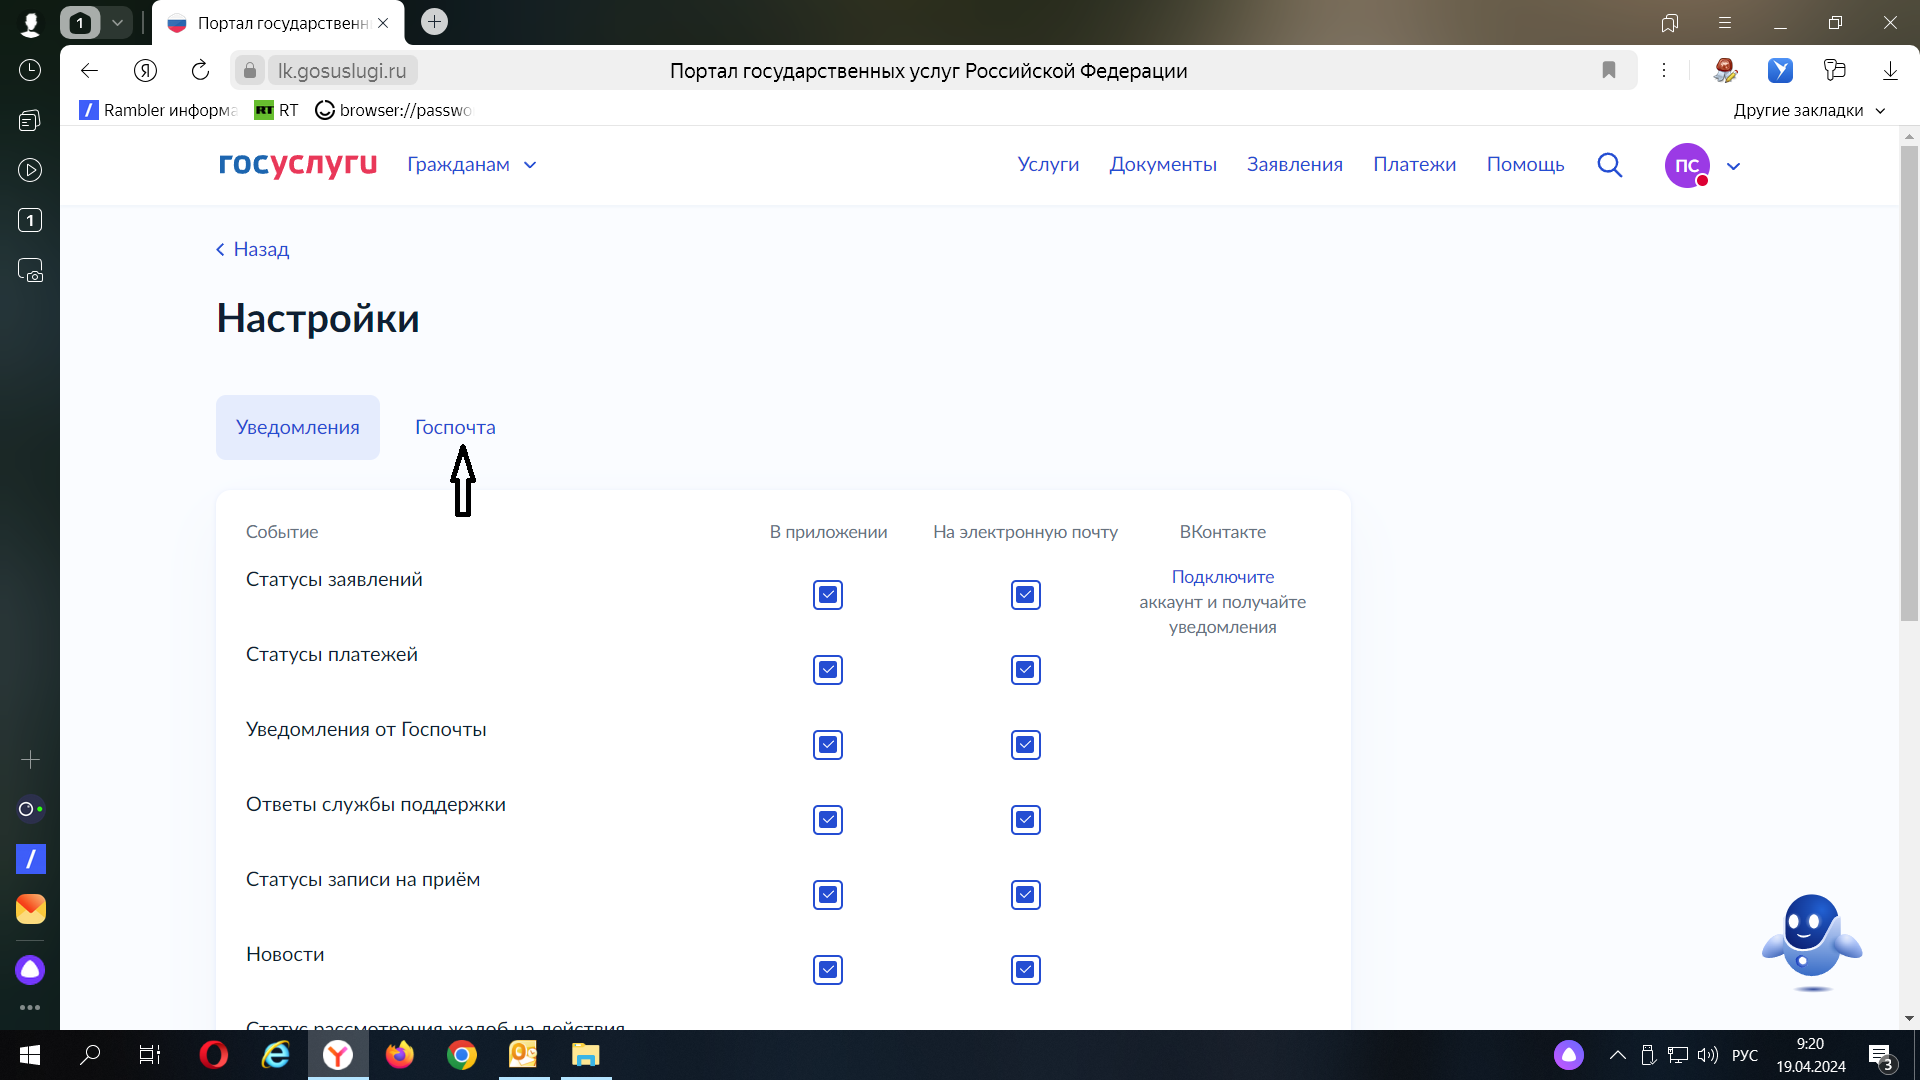
Task: Open Firefox from the taskbar
Action: [399, 1055]
